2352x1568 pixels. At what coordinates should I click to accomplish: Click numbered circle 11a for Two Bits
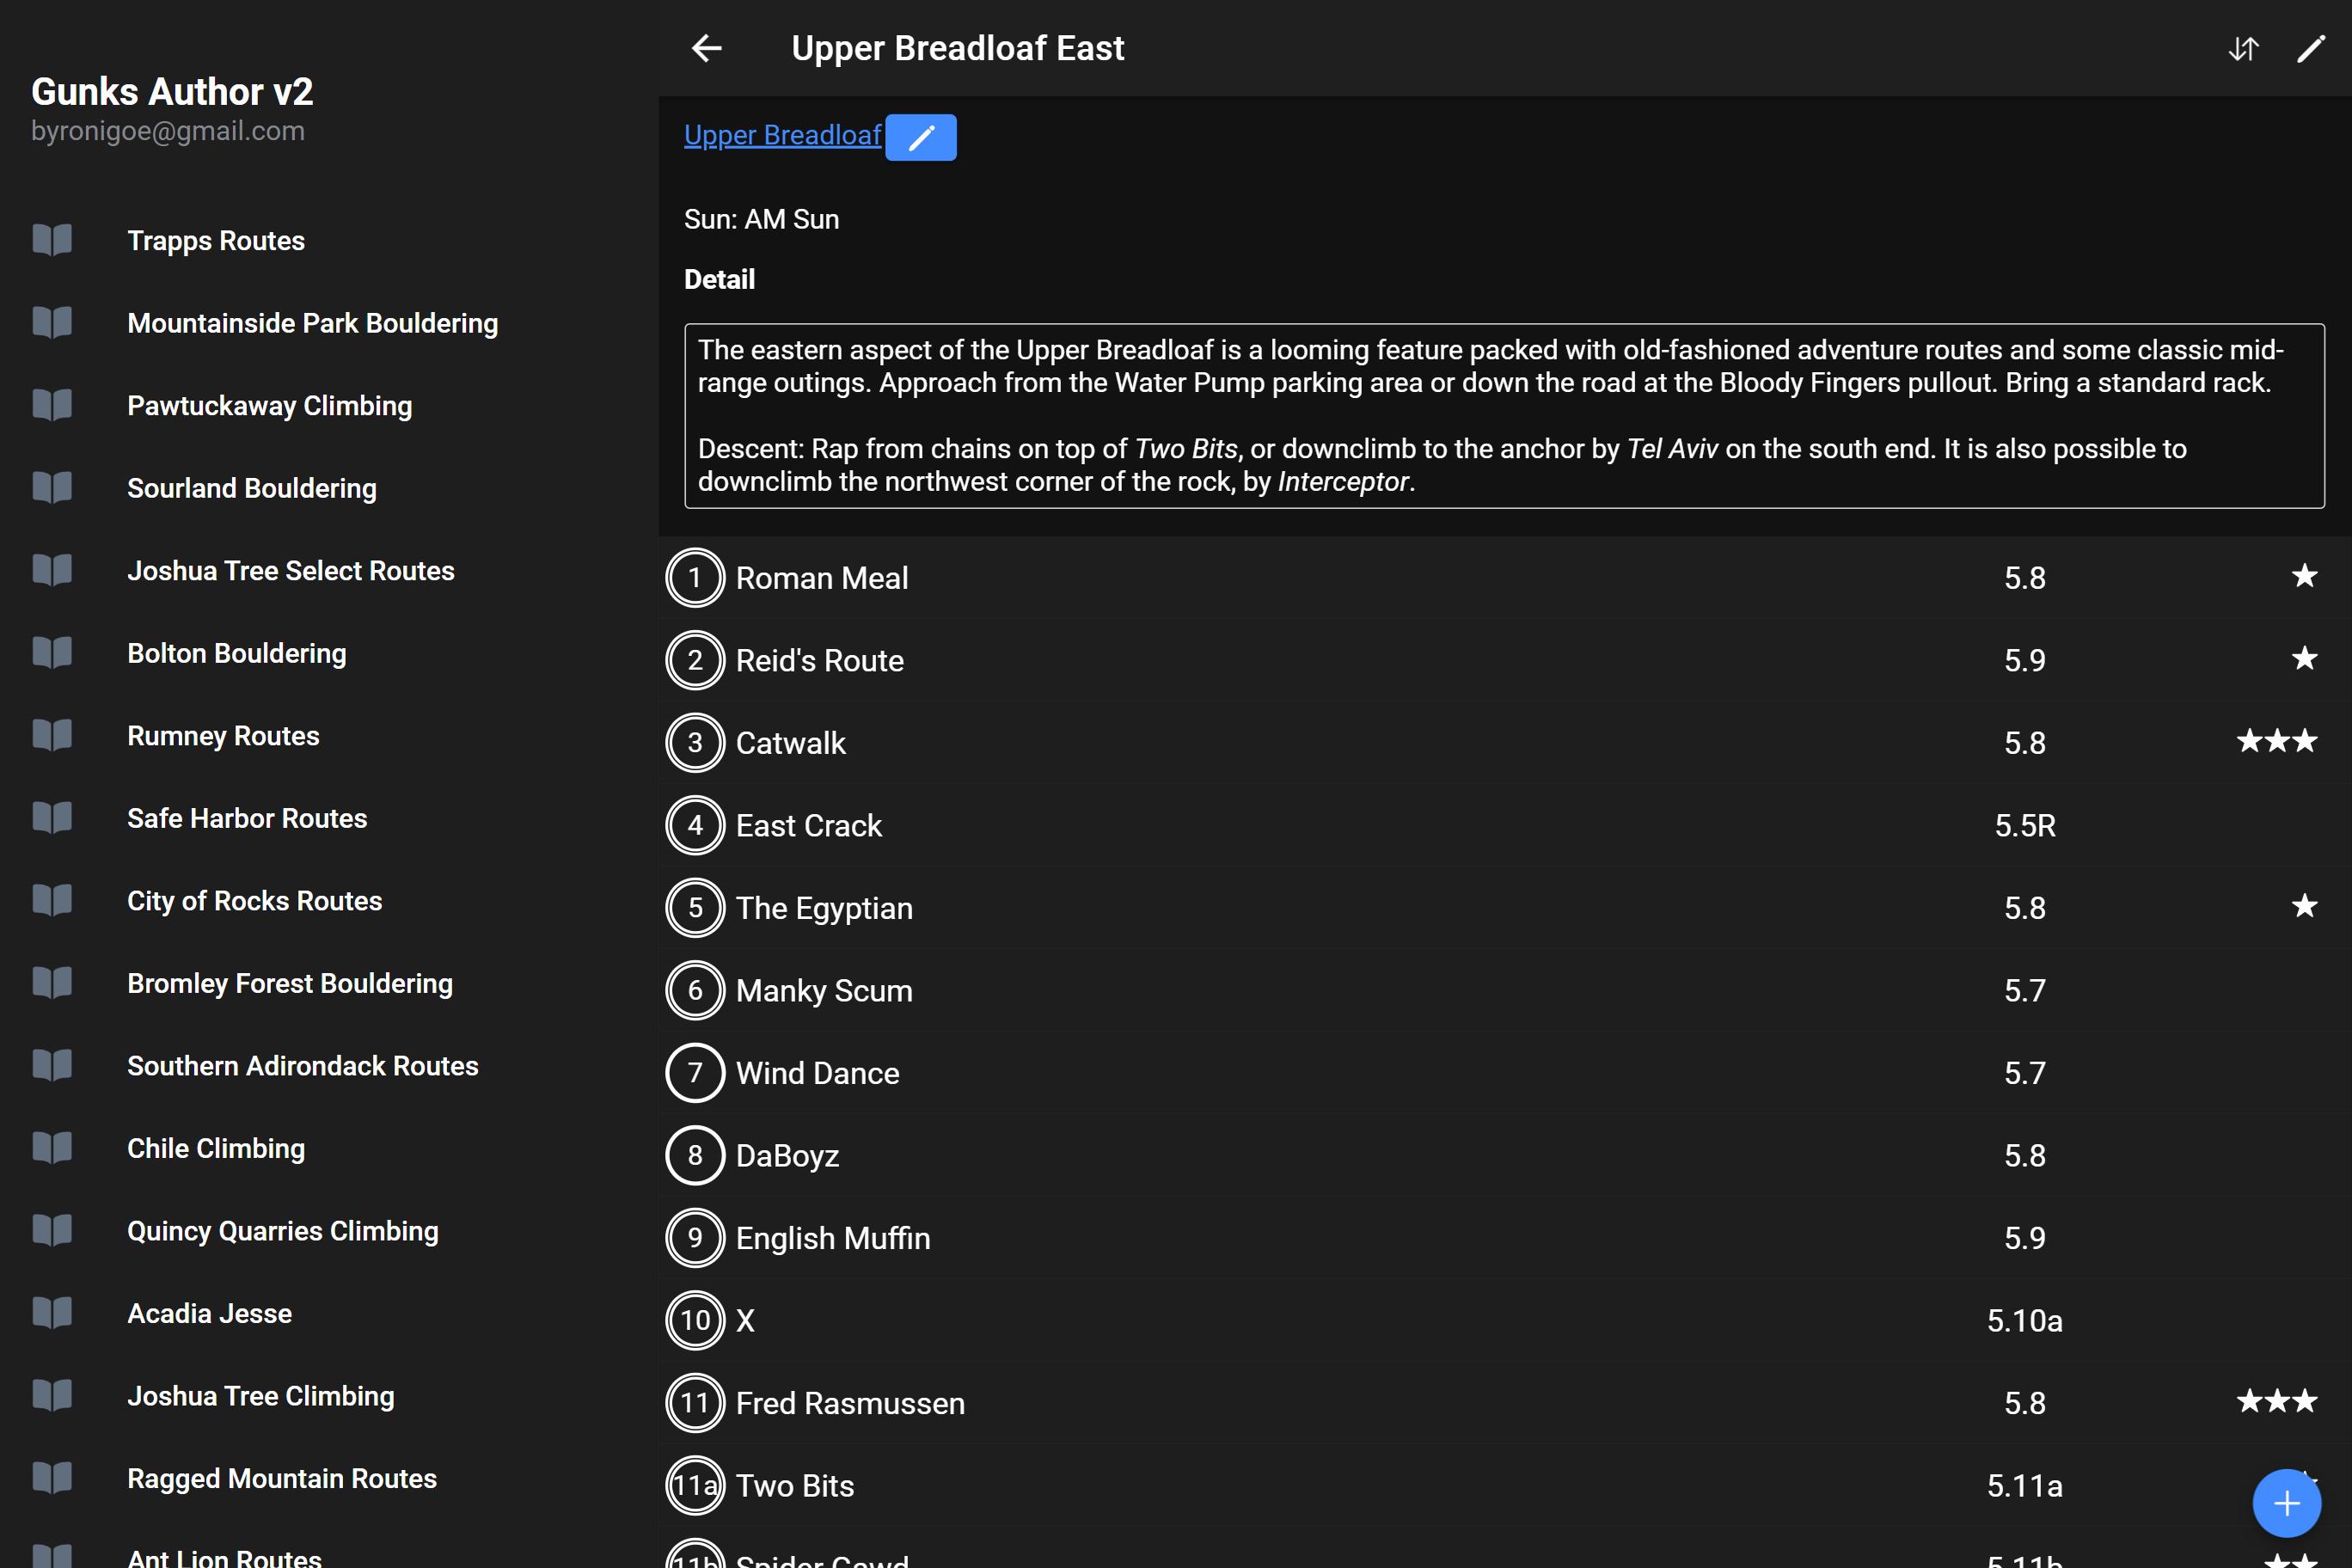[x=695, y=1485]
